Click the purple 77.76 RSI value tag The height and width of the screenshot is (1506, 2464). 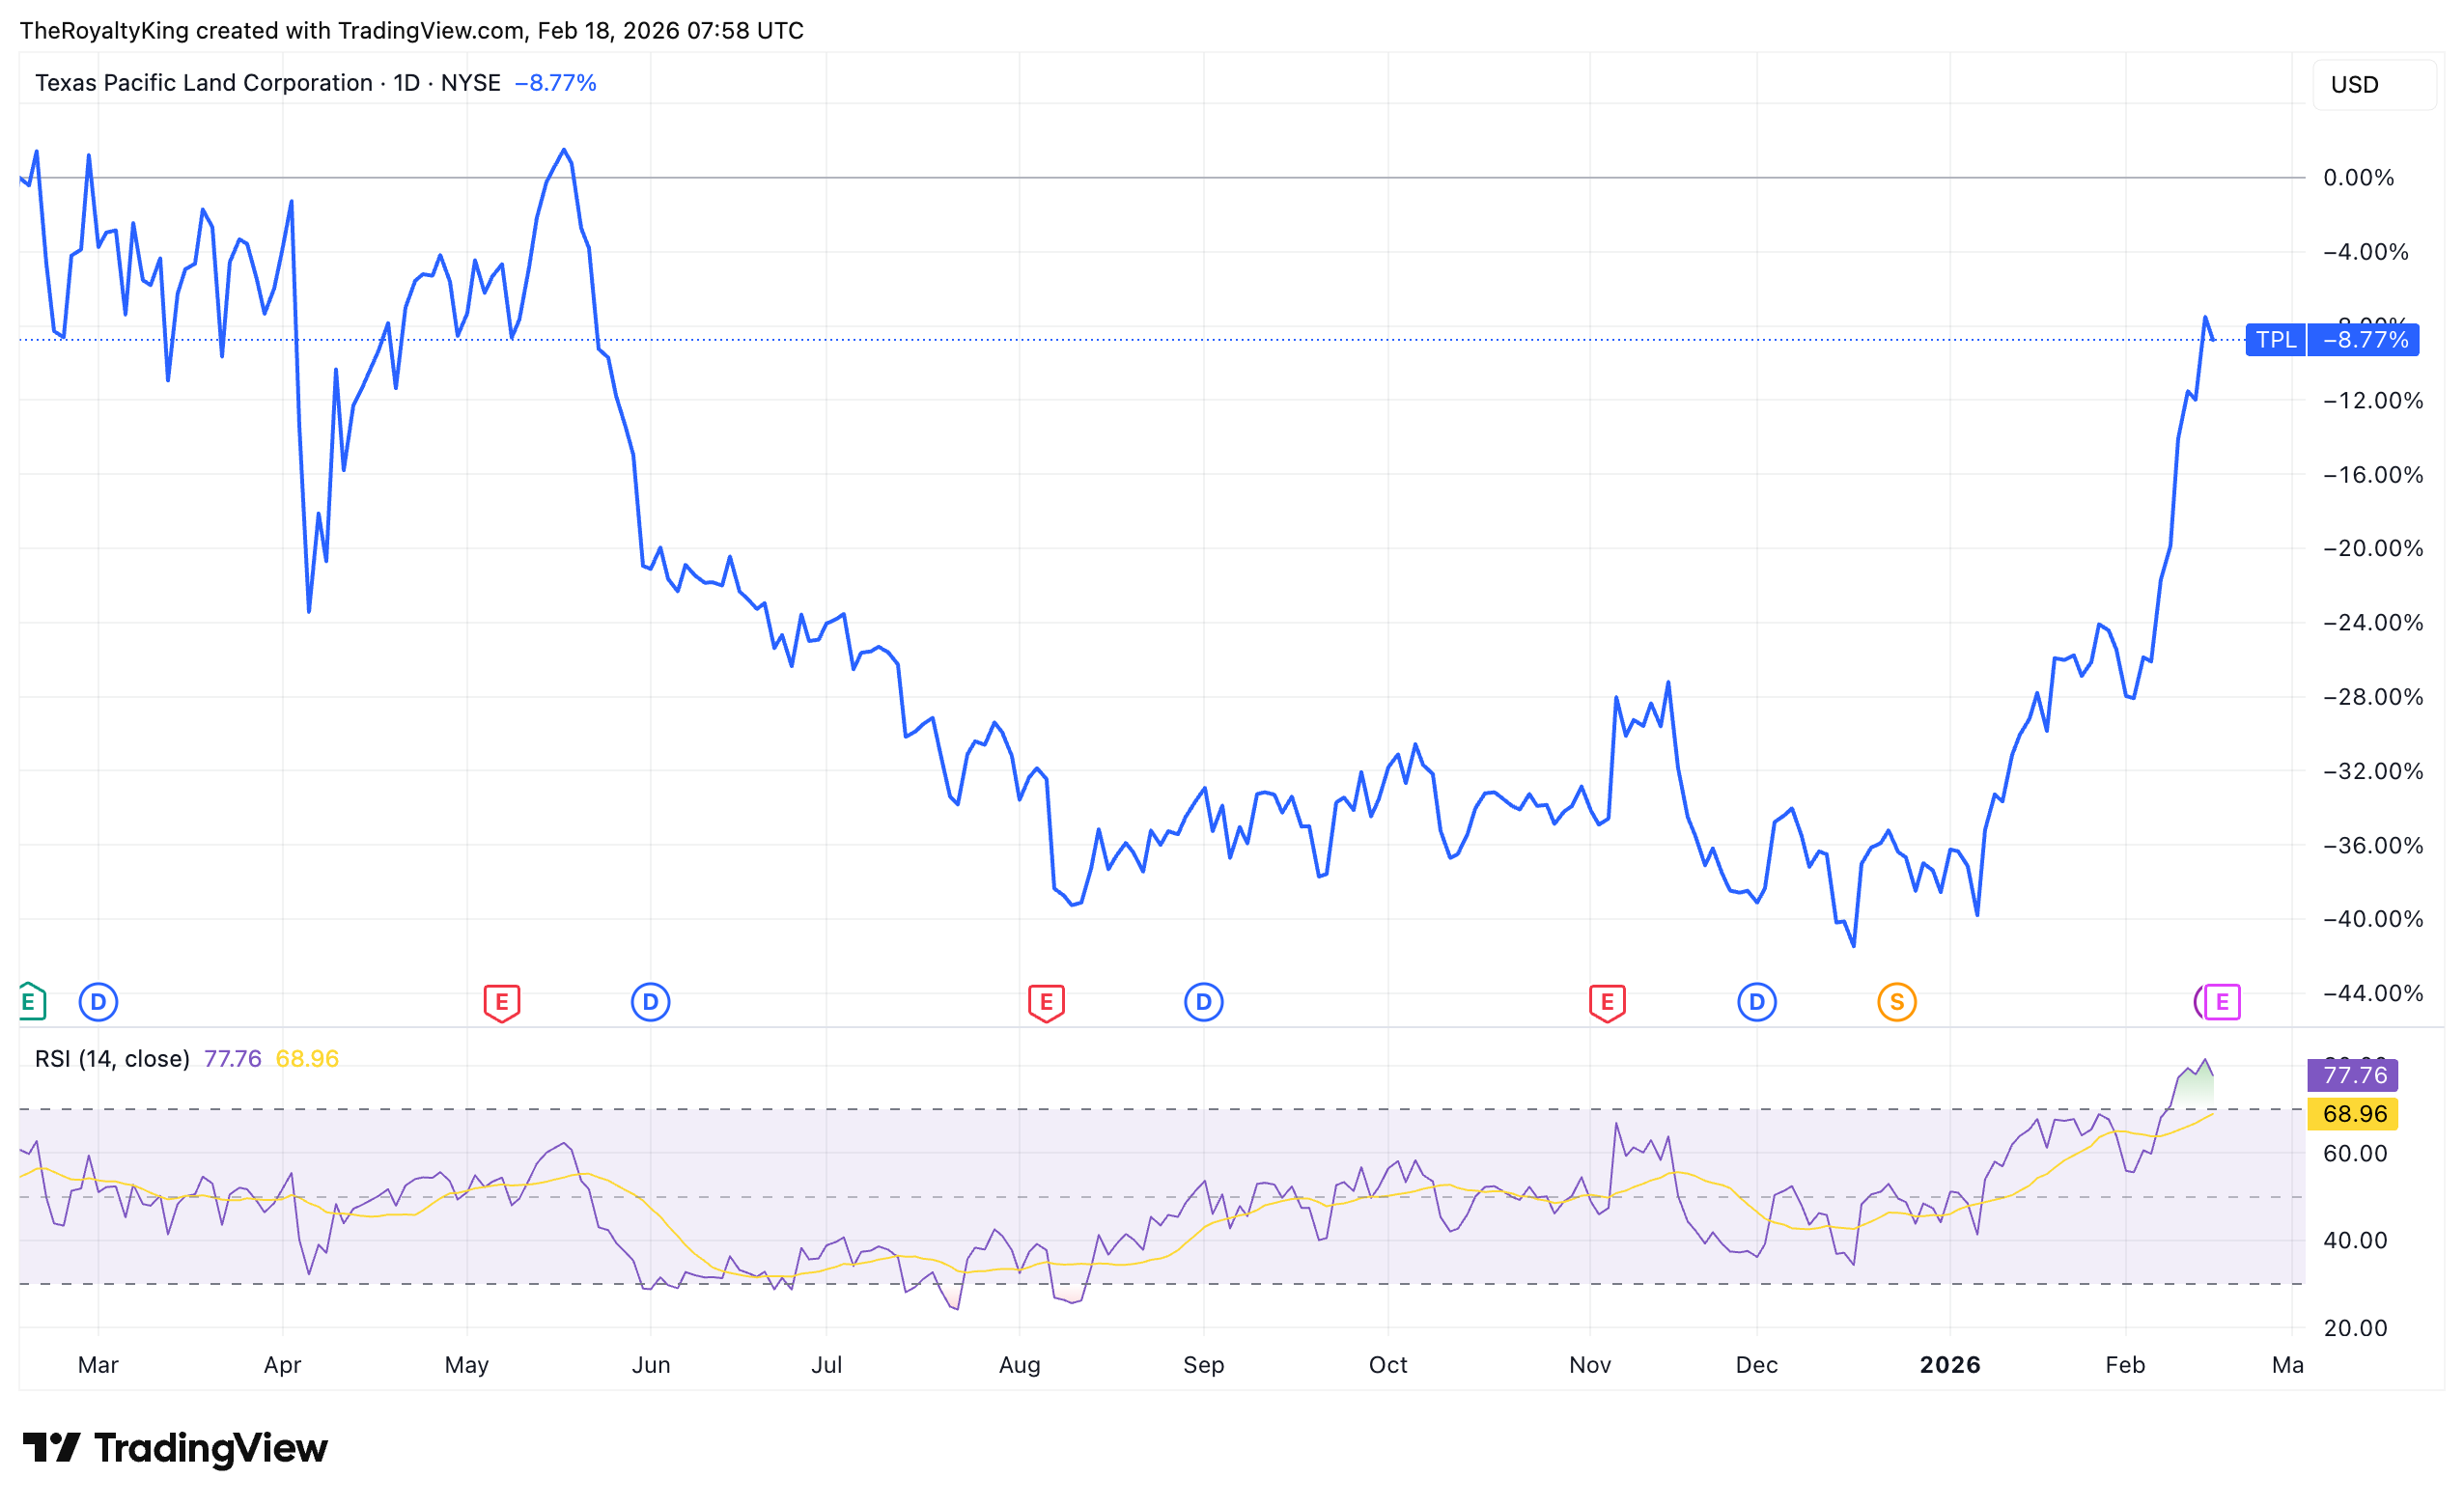[2353, 1075]
